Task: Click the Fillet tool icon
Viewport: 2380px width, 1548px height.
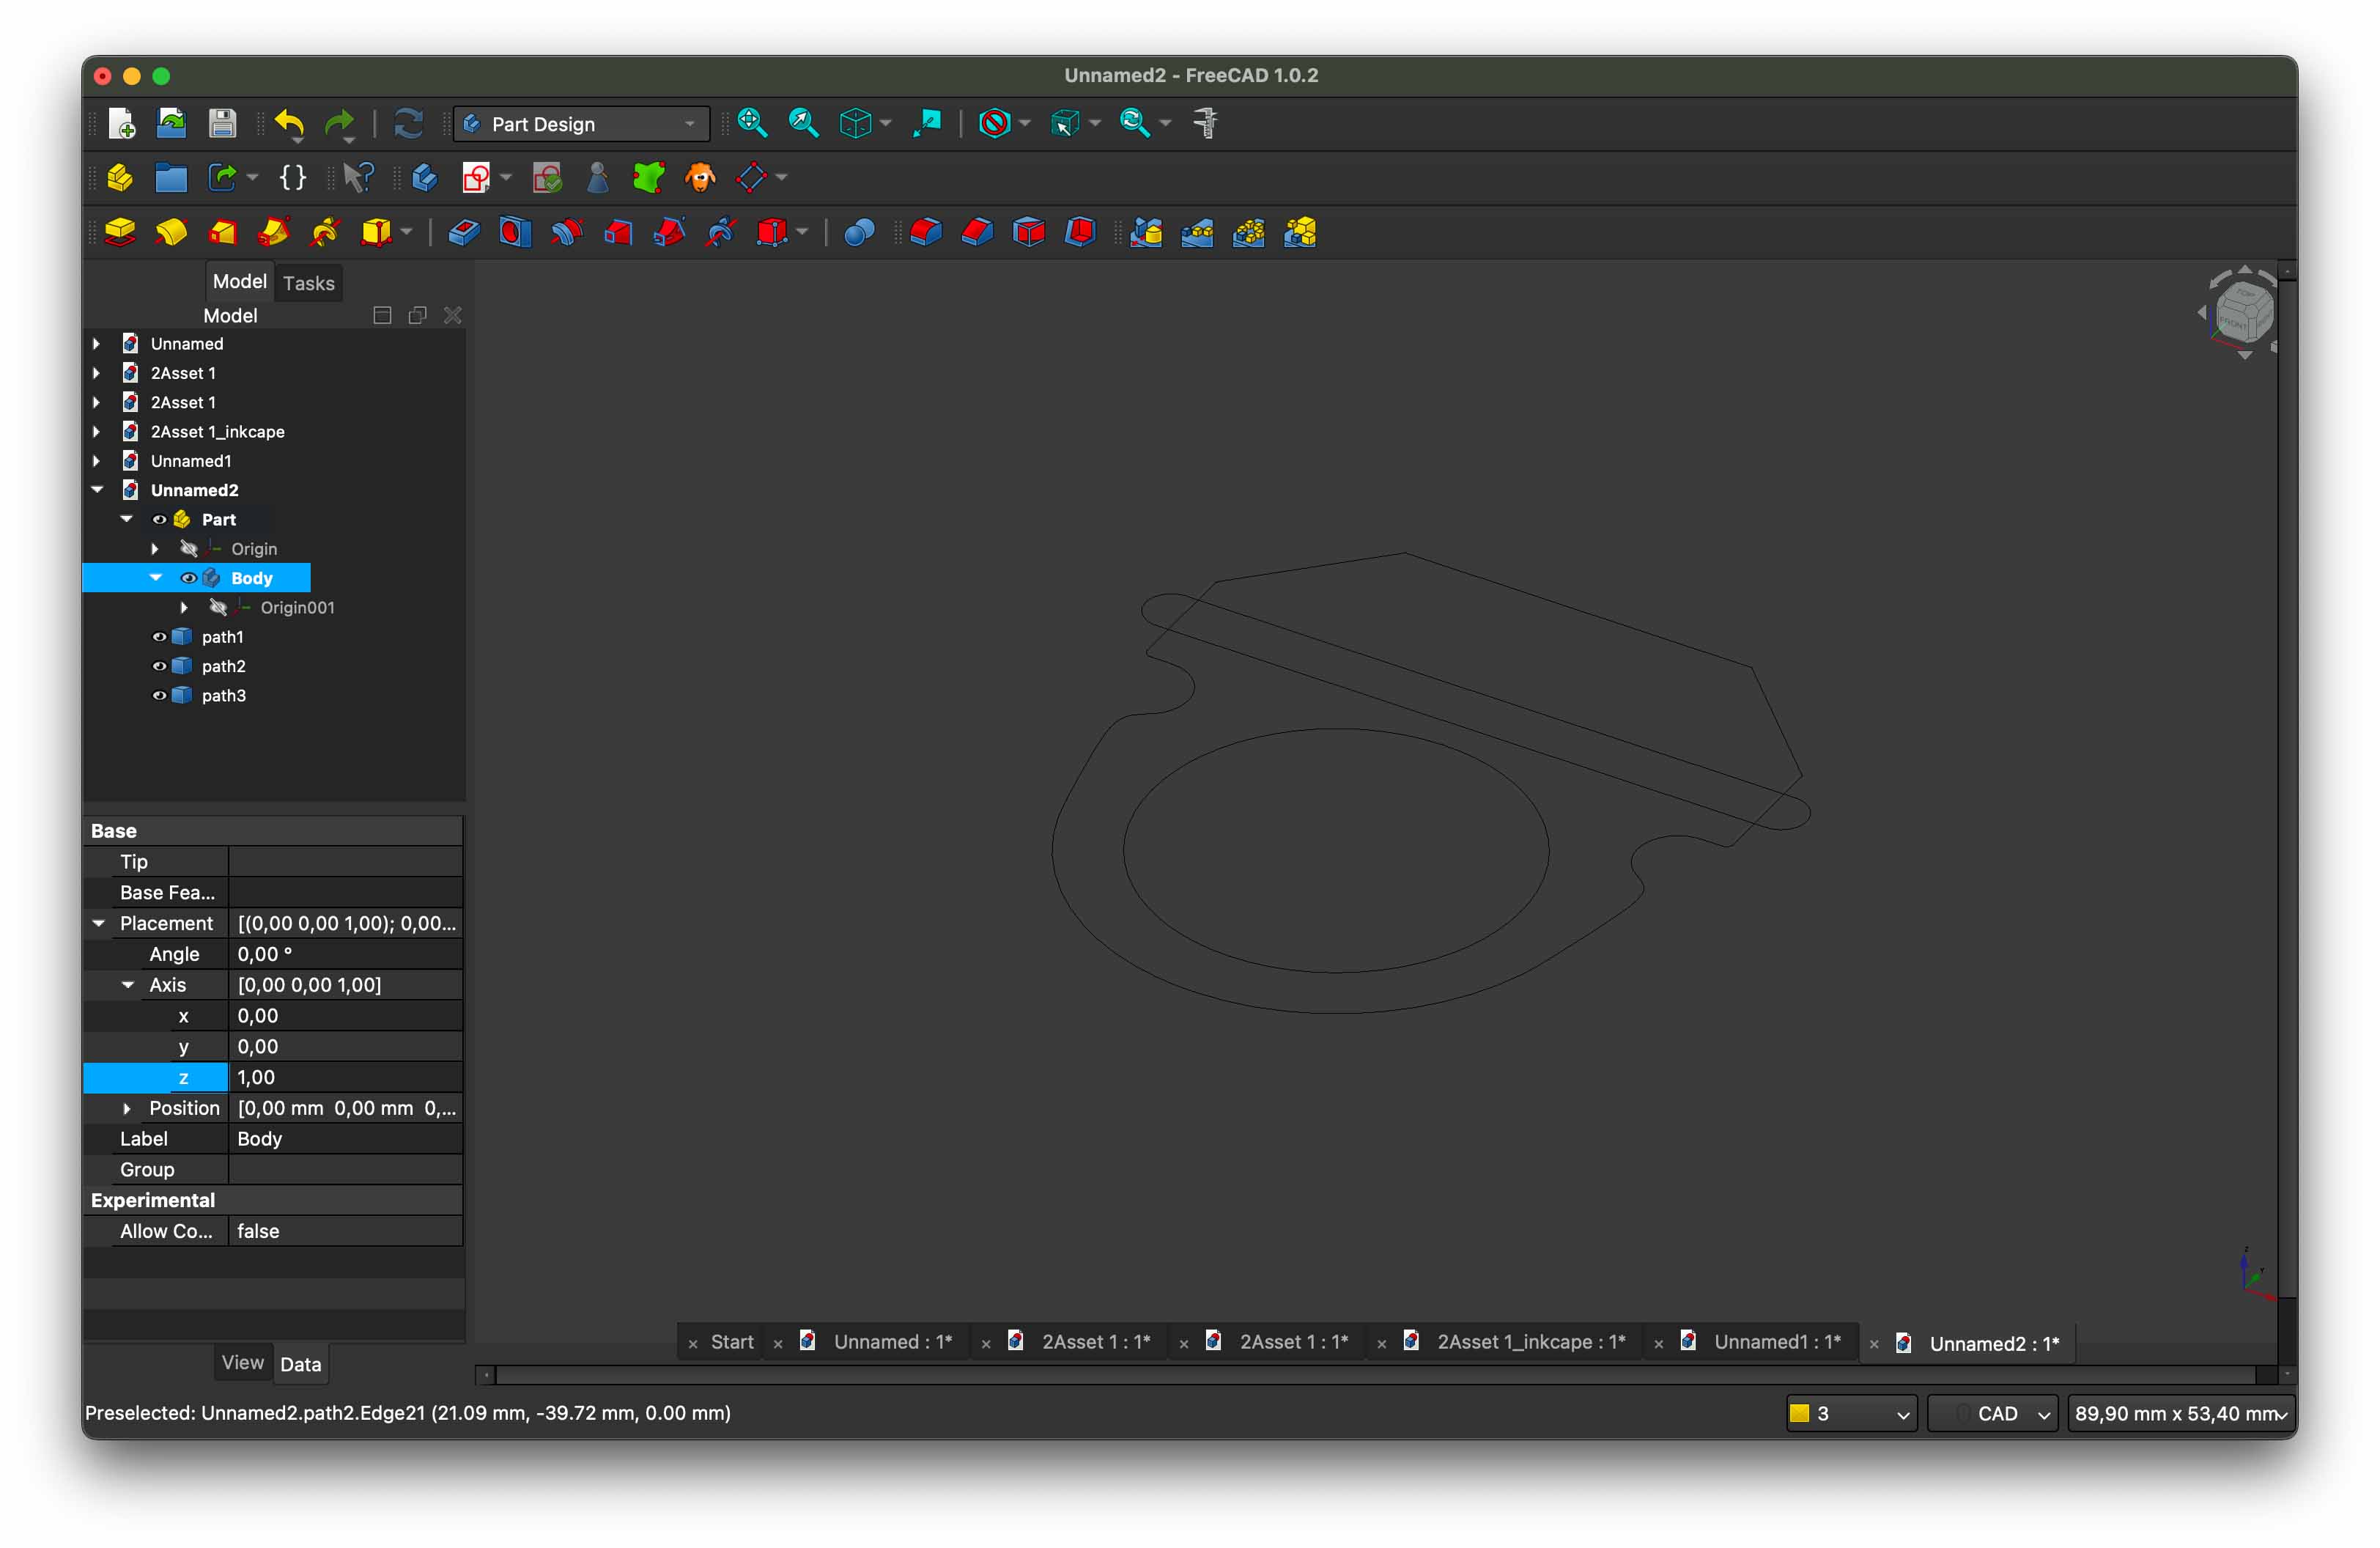Action: coord(926,233)
